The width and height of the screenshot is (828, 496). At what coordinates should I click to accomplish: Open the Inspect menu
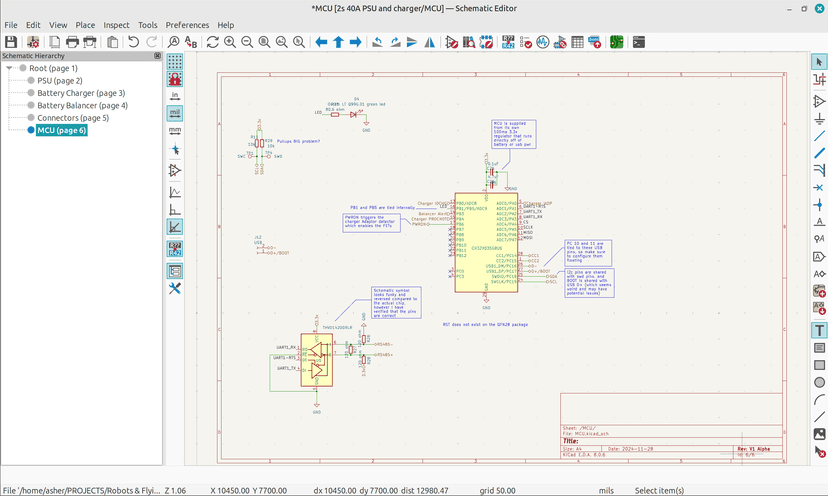click(x=116, y=24)
